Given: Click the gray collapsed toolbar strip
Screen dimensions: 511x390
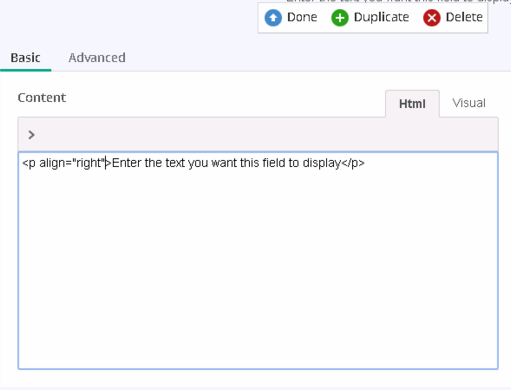Looking at the screenshot, I should (x=258, y=134).
